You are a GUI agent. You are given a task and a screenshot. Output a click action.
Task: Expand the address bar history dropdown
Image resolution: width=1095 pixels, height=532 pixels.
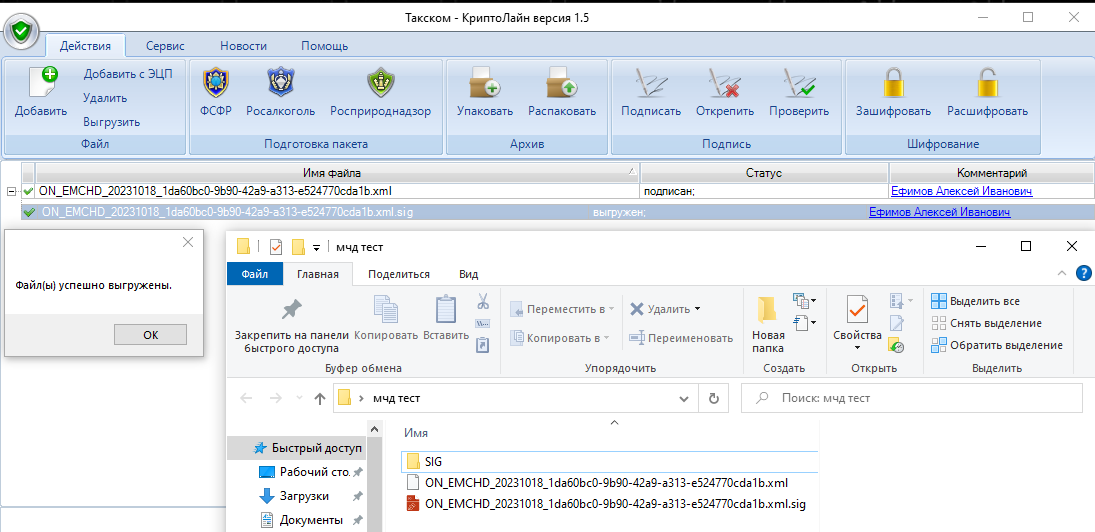coord(684,399)
